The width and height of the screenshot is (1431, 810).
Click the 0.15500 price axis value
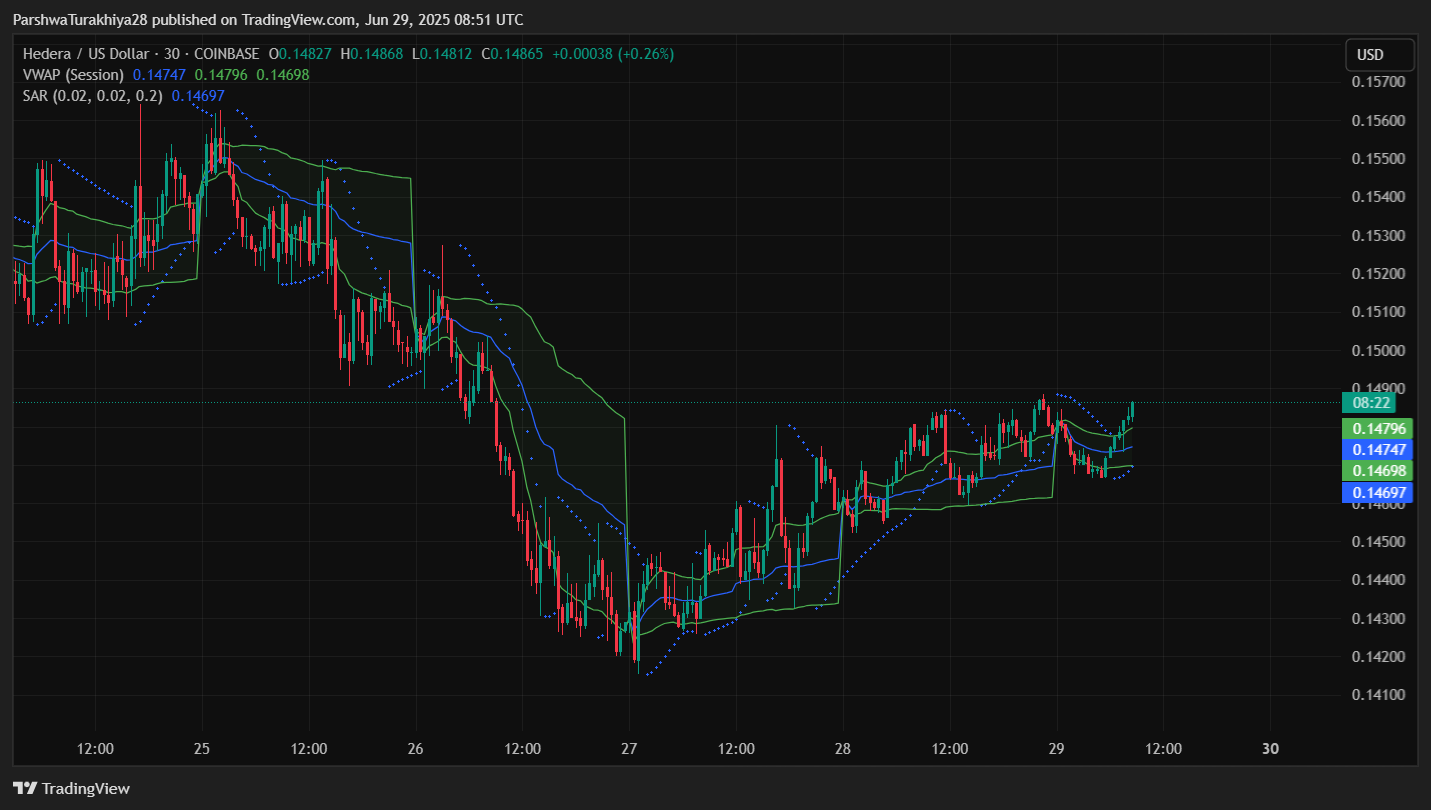coord(1379,159)
